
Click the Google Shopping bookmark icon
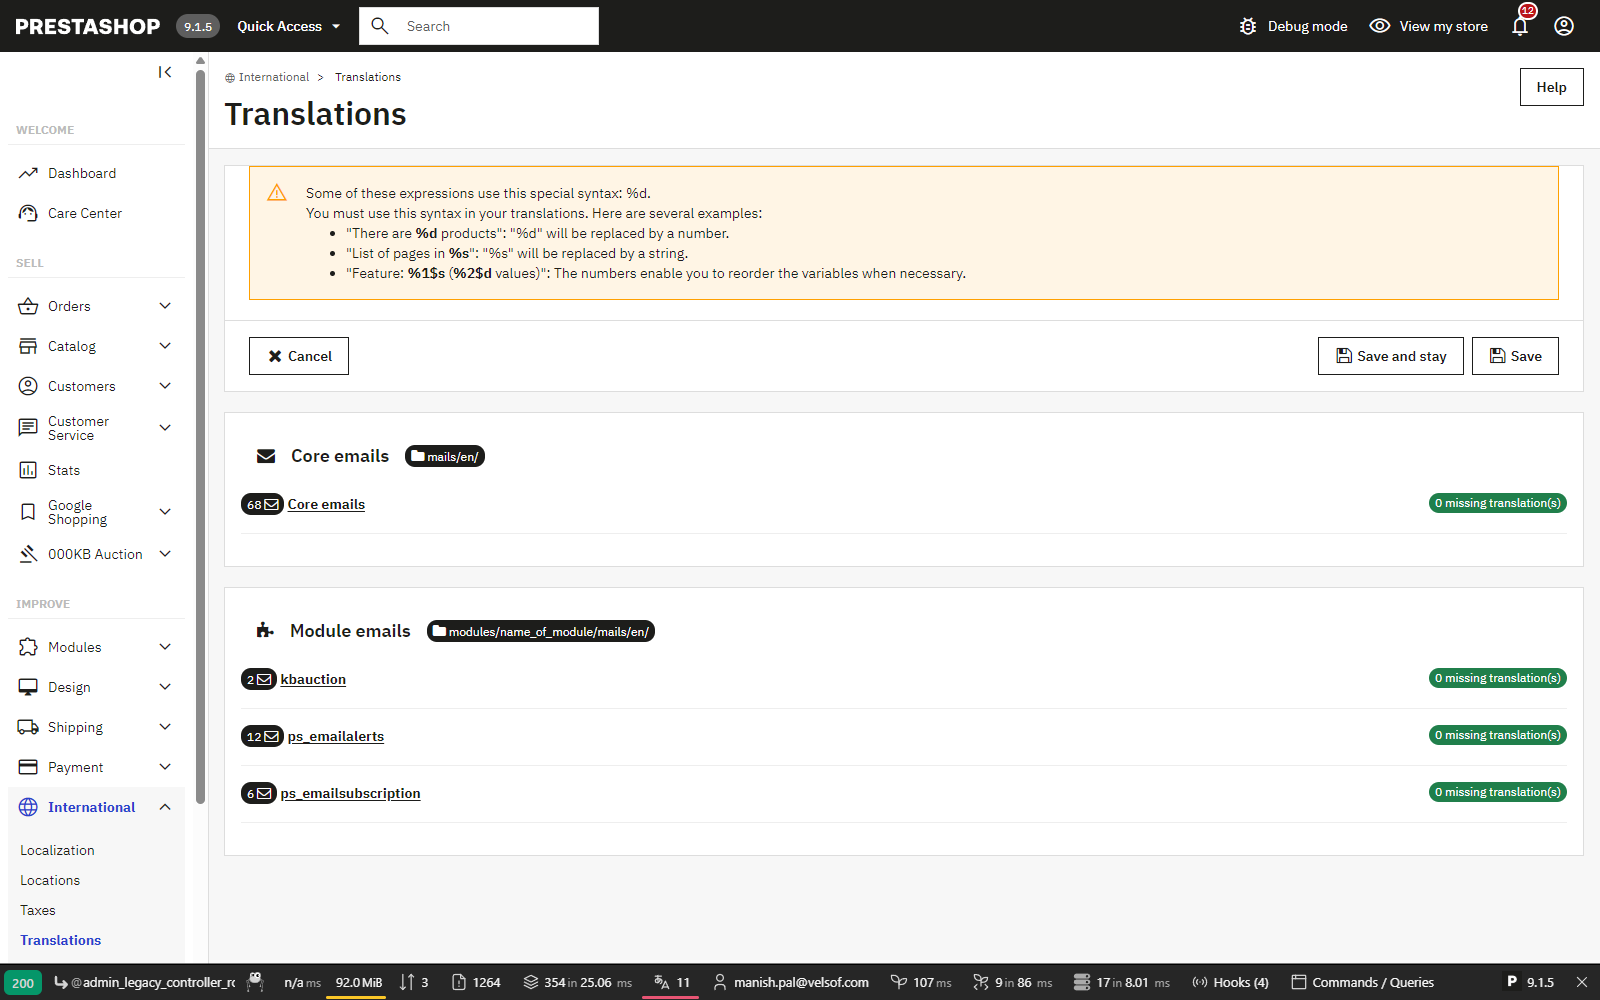28,512
